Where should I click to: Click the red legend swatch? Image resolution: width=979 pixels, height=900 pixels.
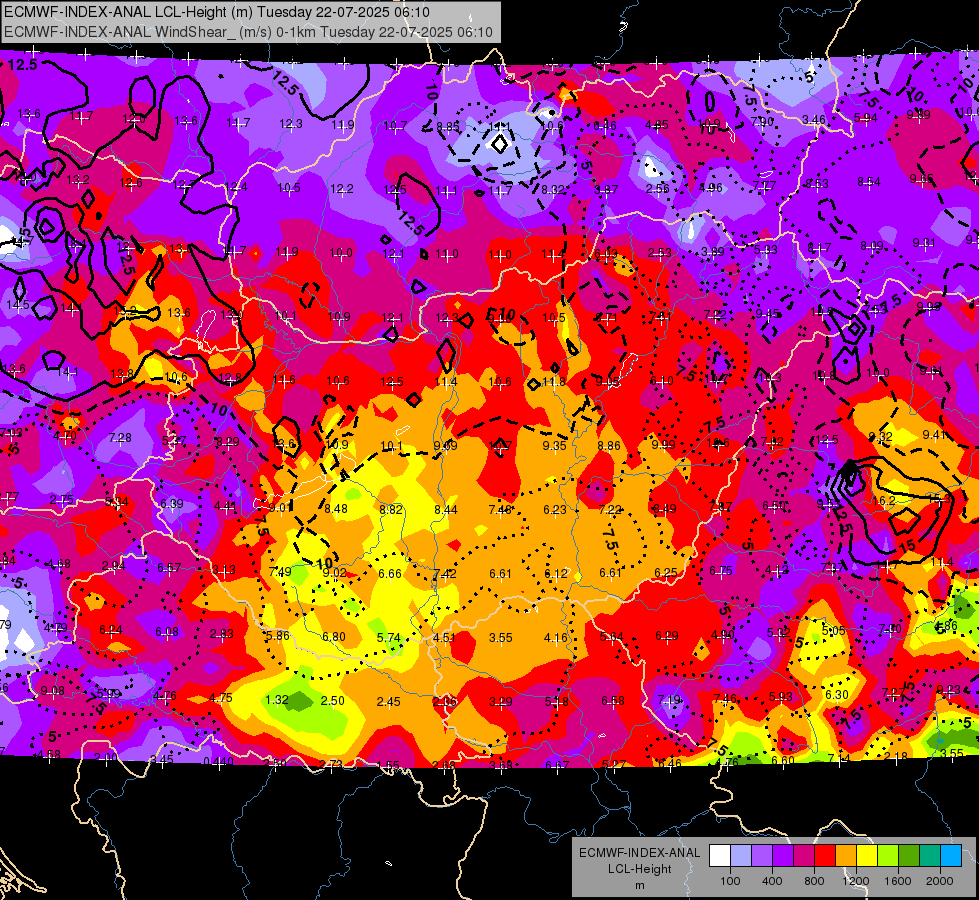click(825, 856)
